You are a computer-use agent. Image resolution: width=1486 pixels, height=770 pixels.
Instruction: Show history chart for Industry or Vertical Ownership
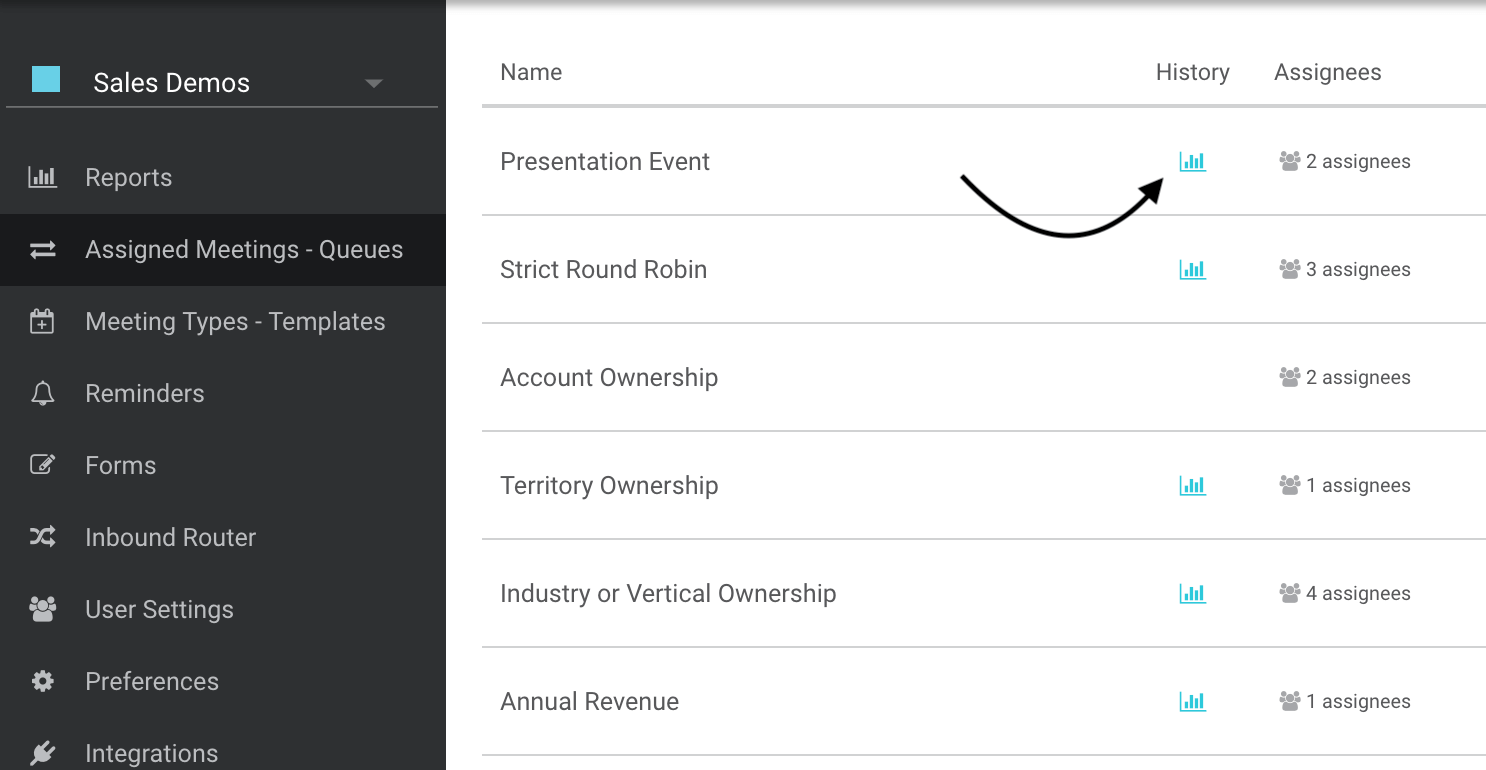tap(1192, 594)
